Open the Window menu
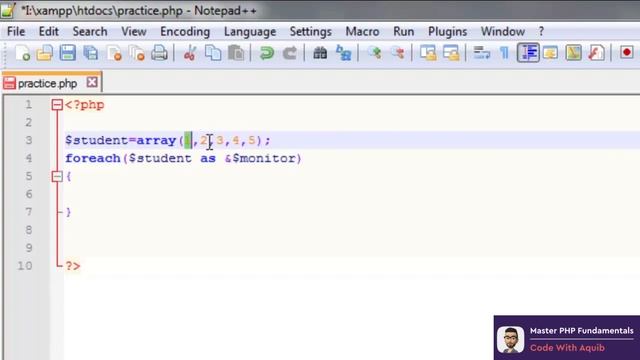Image resolution: width=640 pixels, height=360 pixels. (502, 31)
